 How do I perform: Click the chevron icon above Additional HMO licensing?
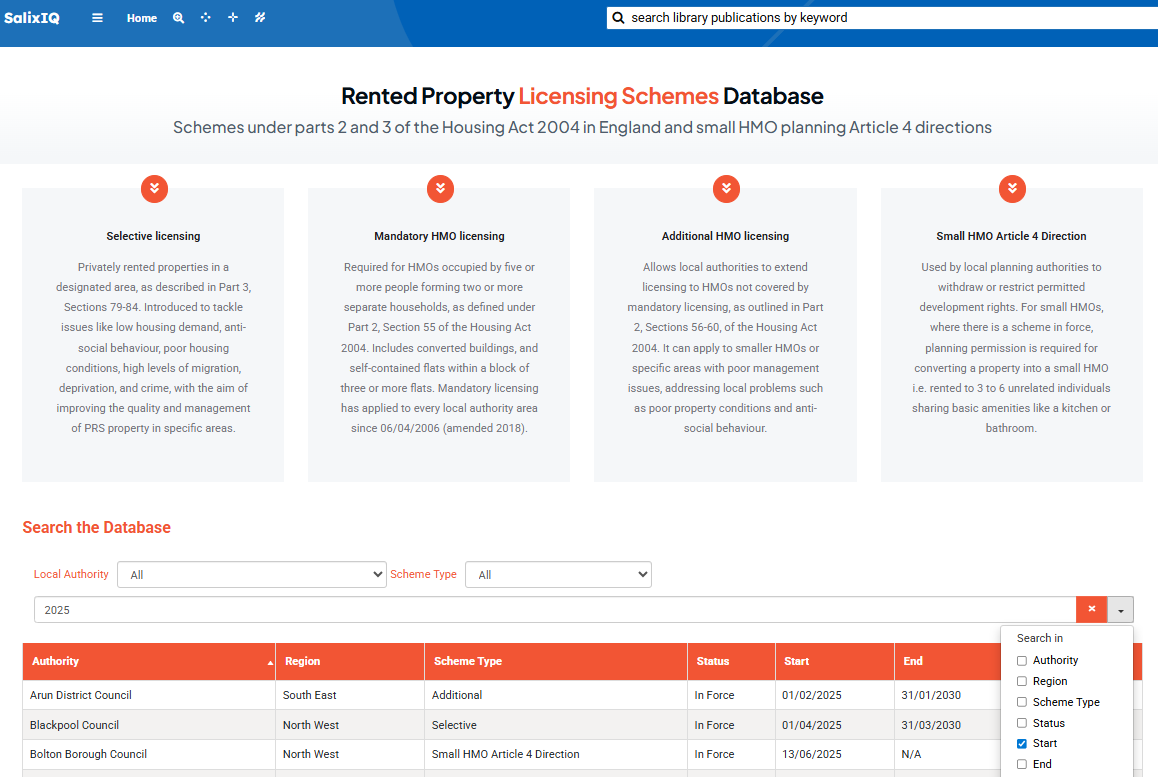click(726, 188)
